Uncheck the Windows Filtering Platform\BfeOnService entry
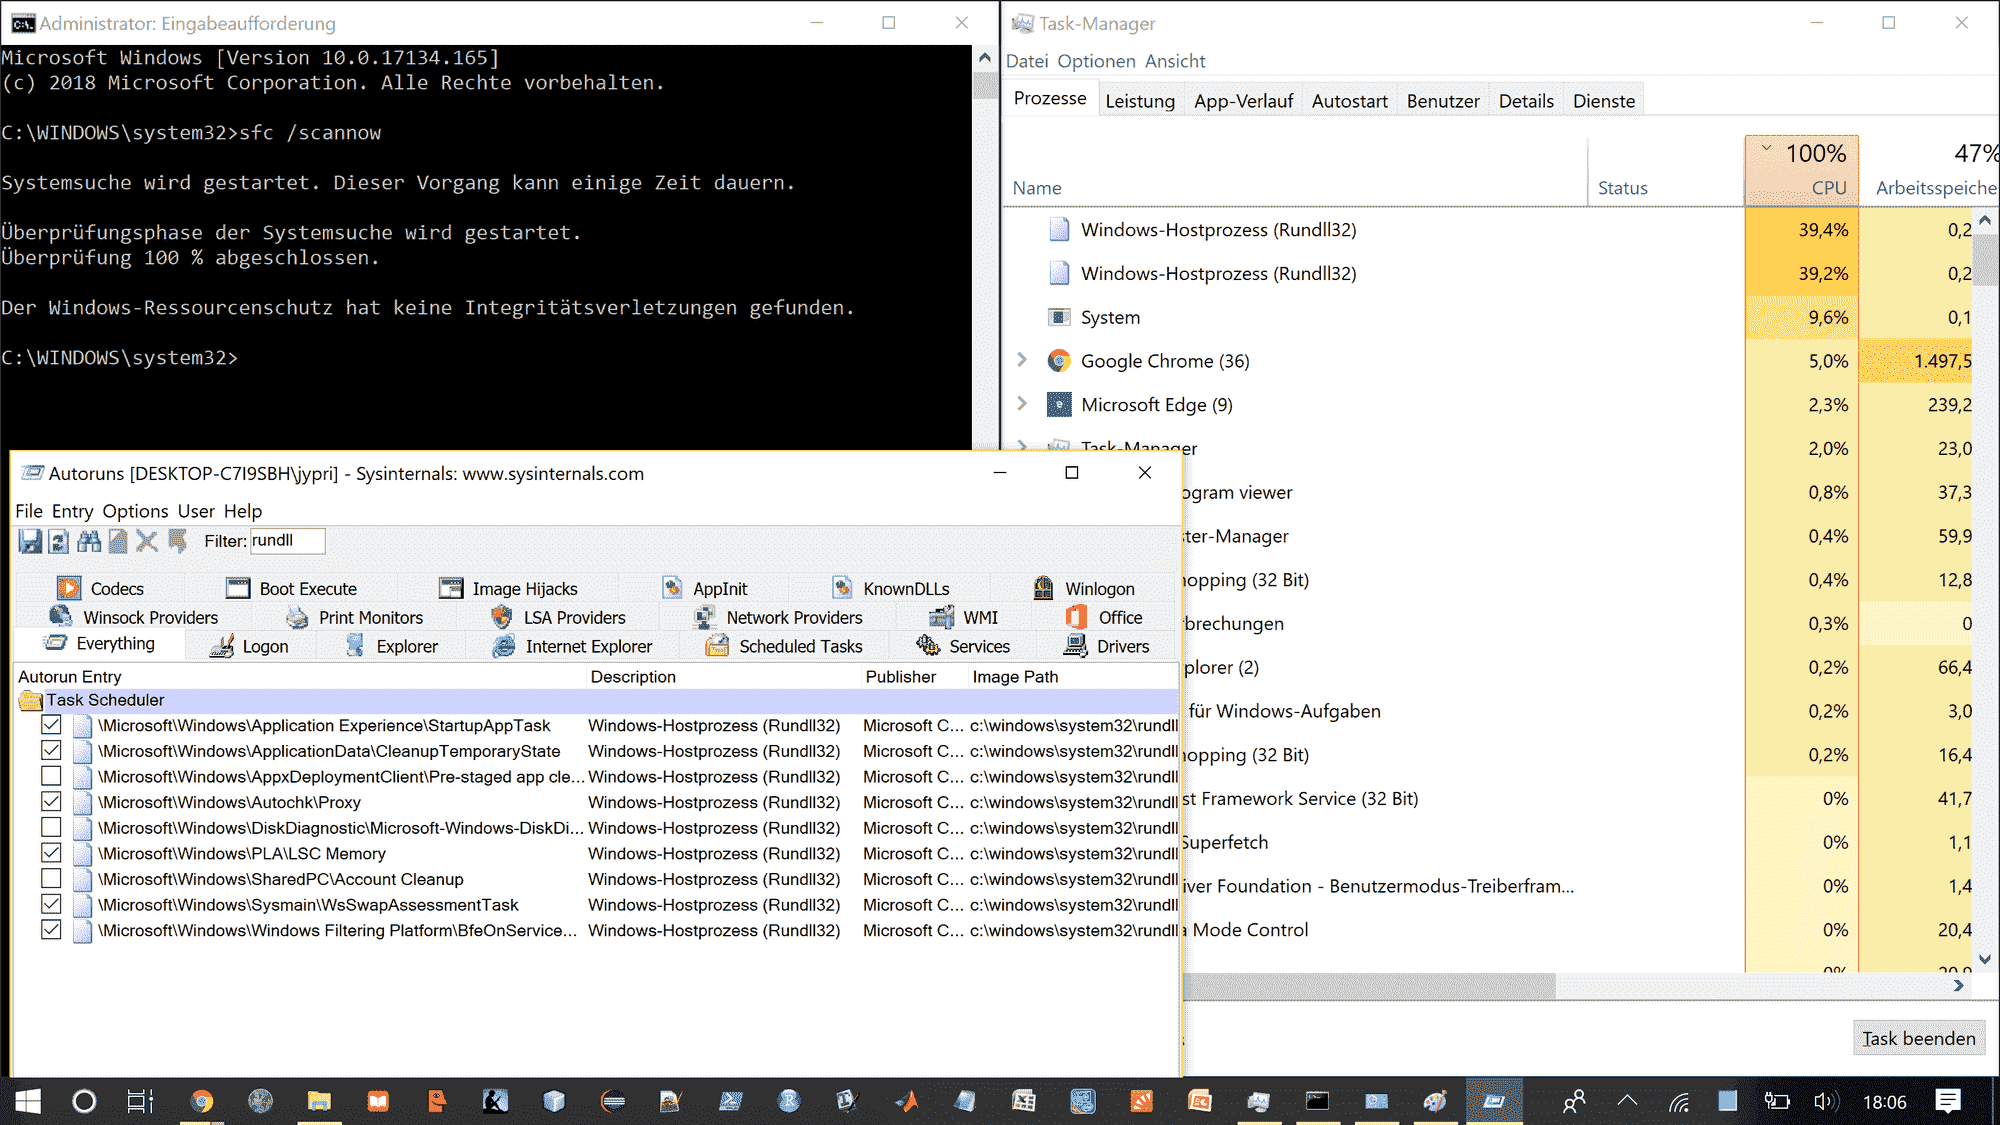The width and height of the screenshot is (2000, 1125). (51, 929)
